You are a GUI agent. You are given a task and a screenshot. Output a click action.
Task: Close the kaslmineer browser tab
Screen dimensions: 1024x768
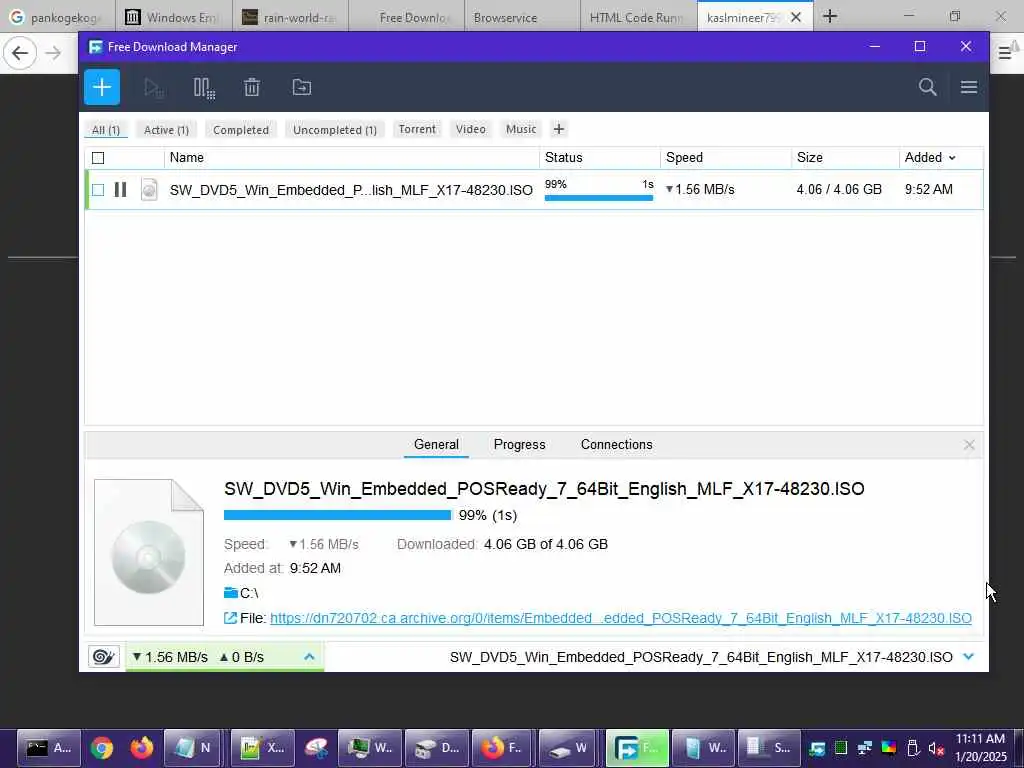pos(796,18)
